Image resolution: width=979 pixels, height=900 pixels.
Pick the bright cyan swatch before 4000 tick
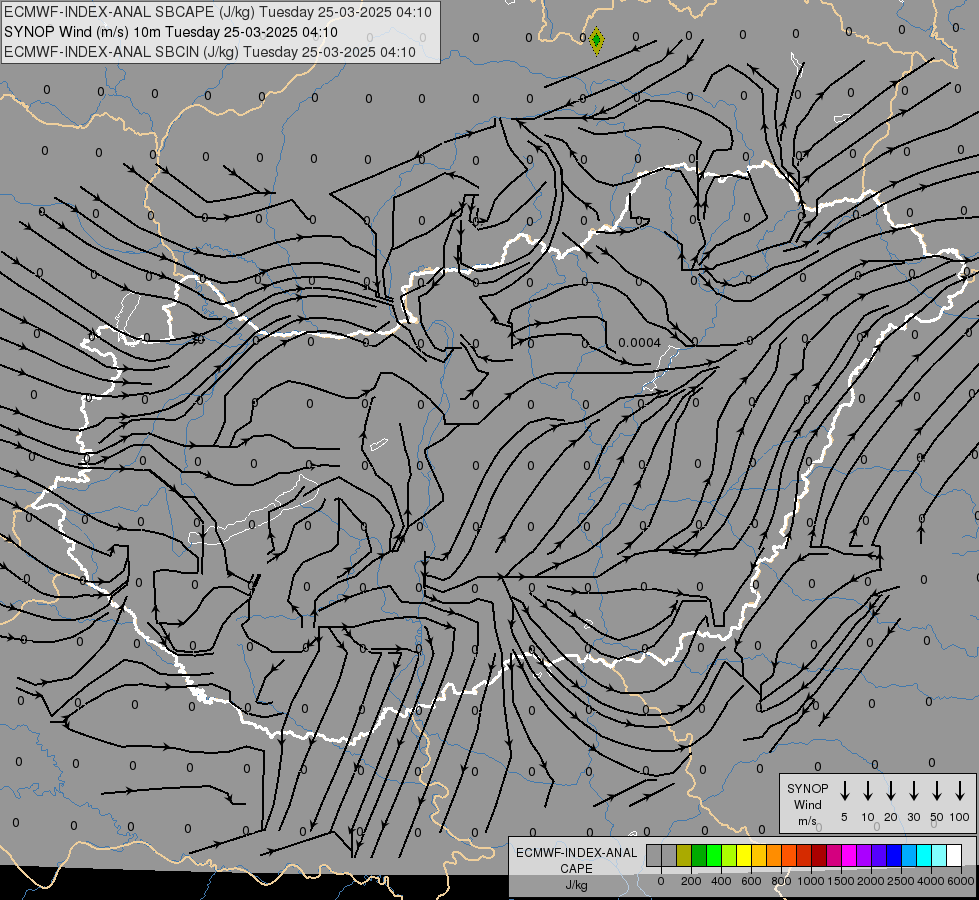(923, 855)
